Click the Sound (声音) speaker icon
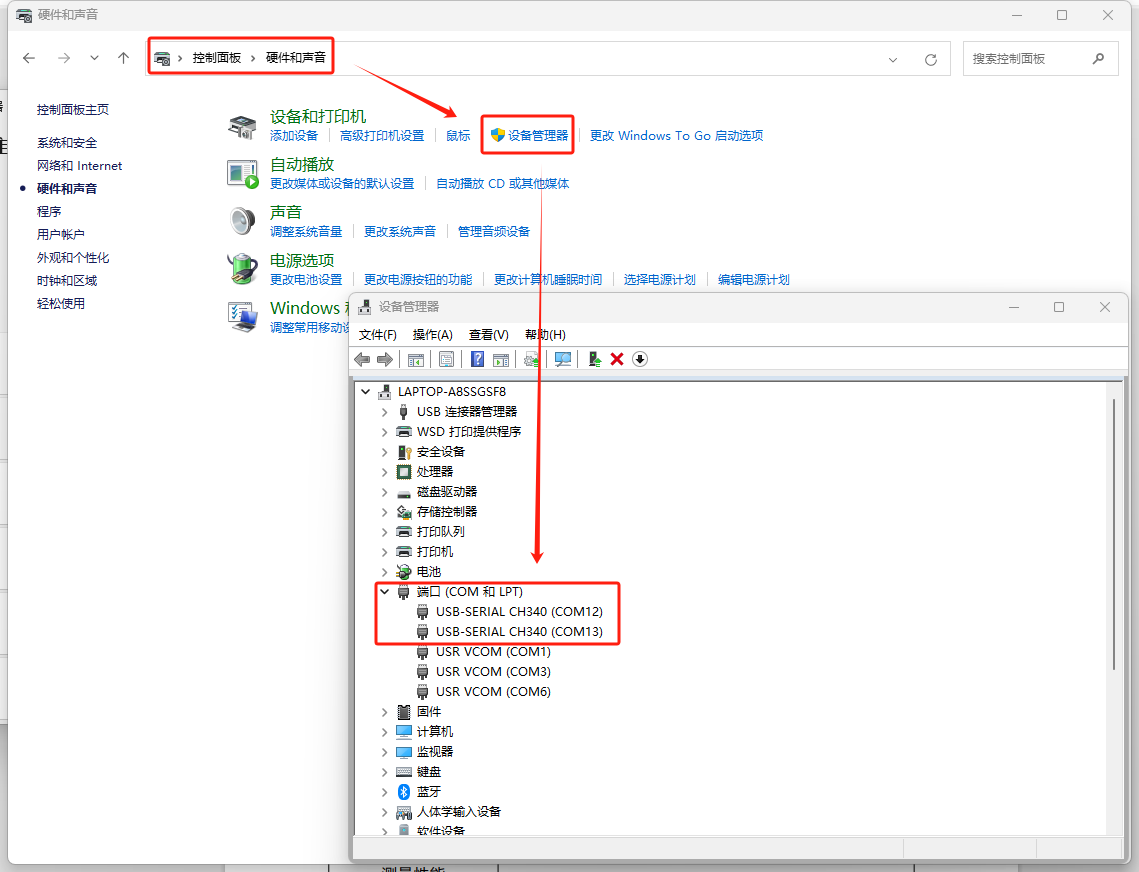 click(x=242, y=221)
